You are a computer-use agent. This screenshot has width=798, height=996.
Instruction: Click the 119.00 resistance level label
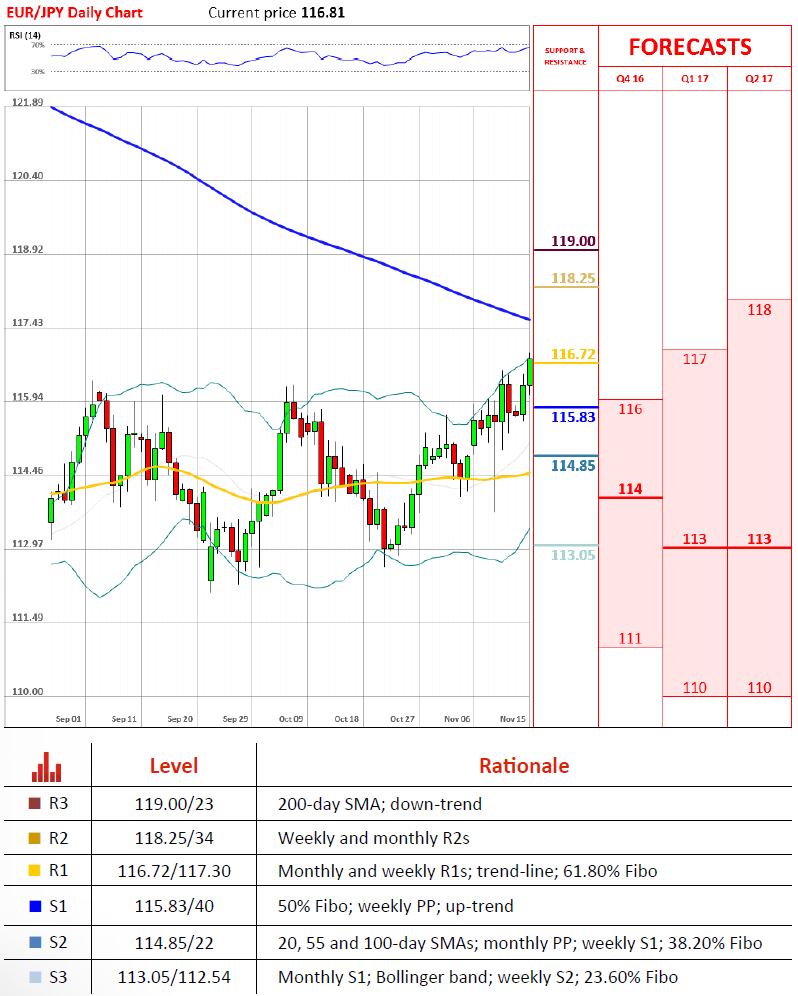[573, 241]
